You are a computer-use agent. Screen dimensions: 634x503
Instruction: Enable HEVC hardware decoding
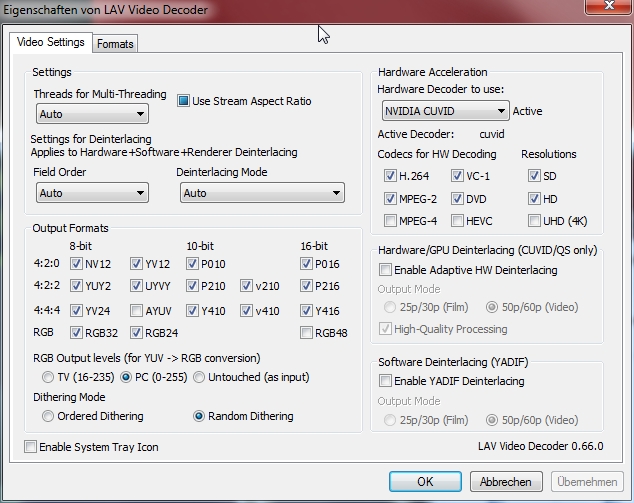click(x=458, y=220)
